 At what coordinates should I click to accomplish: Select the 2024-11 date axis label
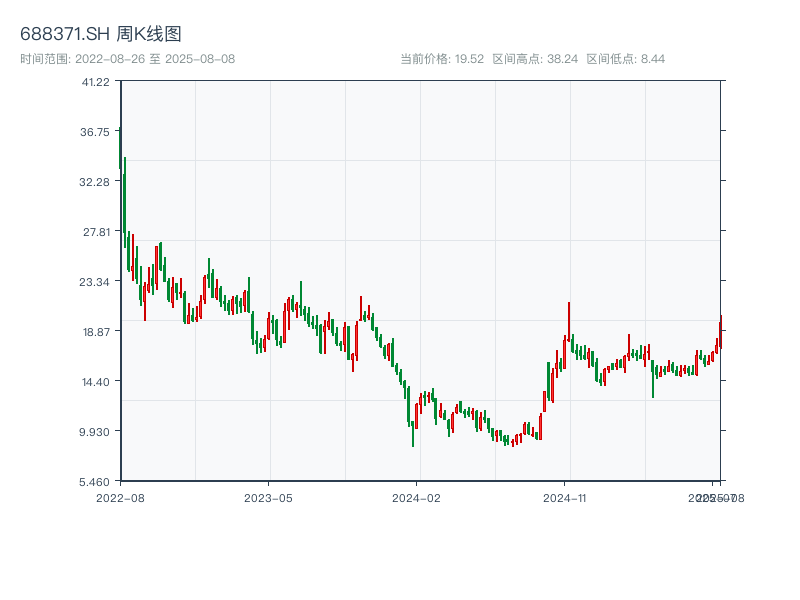coord(565,497)
